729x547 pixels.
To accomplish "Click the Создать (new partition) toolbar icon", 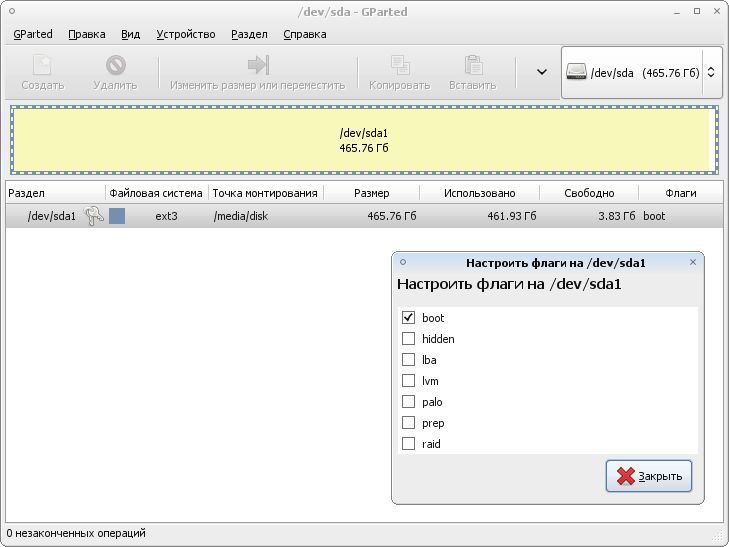I will pos(42,65).
